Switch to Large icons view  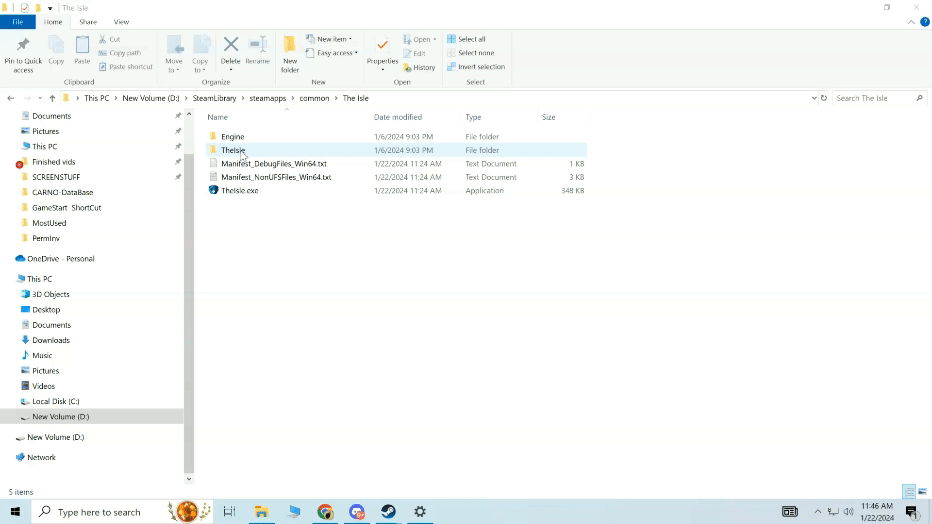point(922,491)
